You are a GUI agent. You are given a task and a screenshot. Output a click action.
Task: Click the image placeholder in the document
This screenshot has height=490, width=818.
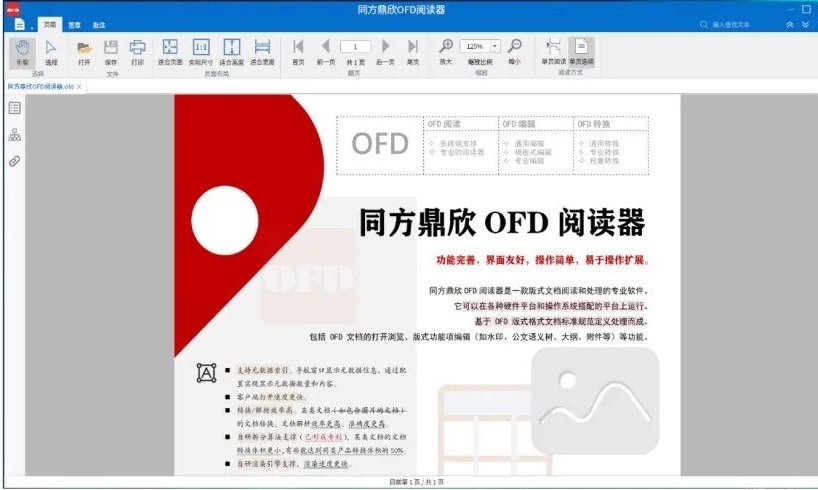tap(595, 401)
